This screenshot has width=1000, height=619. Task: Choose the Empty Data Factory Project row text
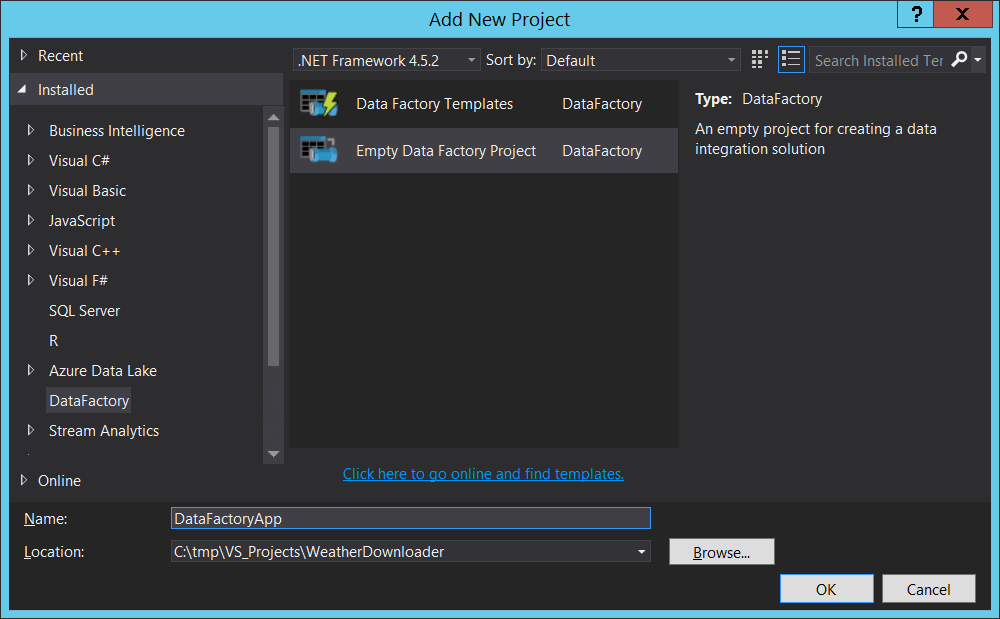tap(446, 150)
